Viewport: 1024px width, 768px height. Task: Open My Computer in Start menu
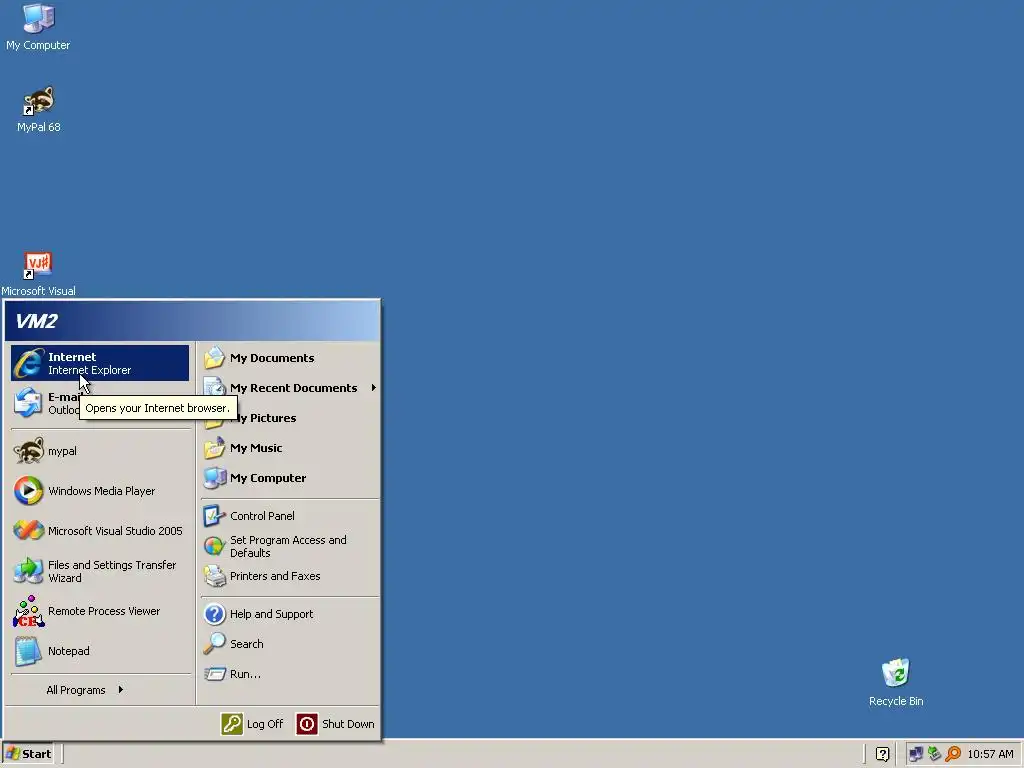click(290, 478)
